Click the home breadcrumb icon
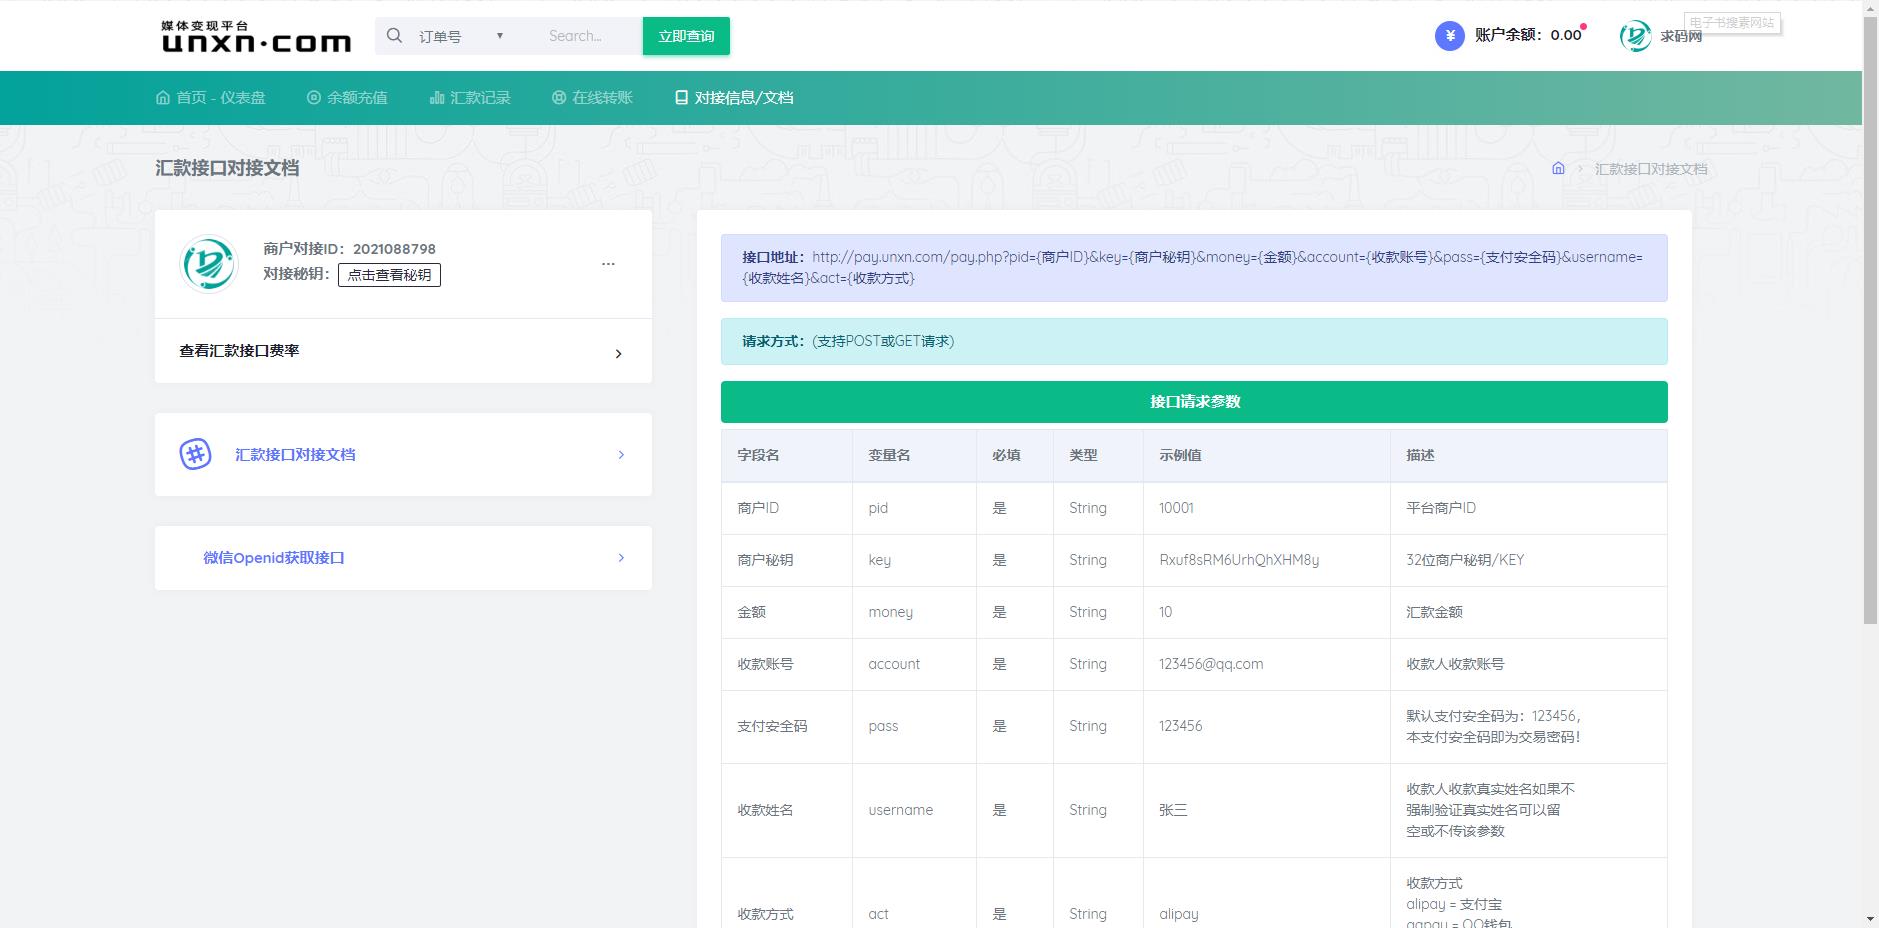Image resolution: width=1879 pixels, height=928 pixels. click(x=1558, y=168)
